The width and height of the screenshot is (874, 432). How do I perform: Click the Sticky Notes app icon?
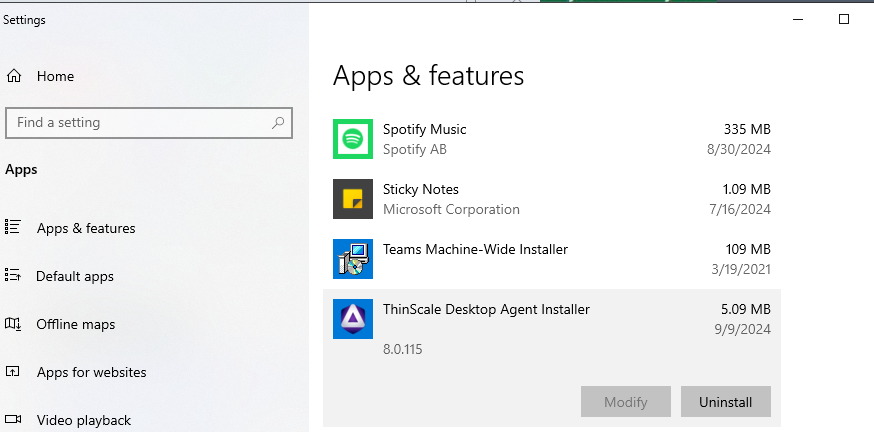353,199
